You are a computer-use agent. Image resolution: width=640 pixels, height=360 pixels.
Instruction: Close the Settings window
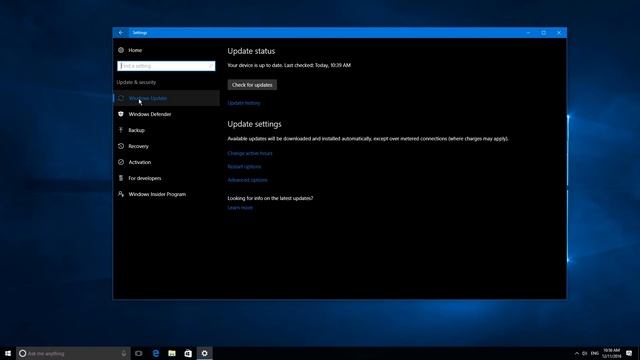(x=559, y=33)
